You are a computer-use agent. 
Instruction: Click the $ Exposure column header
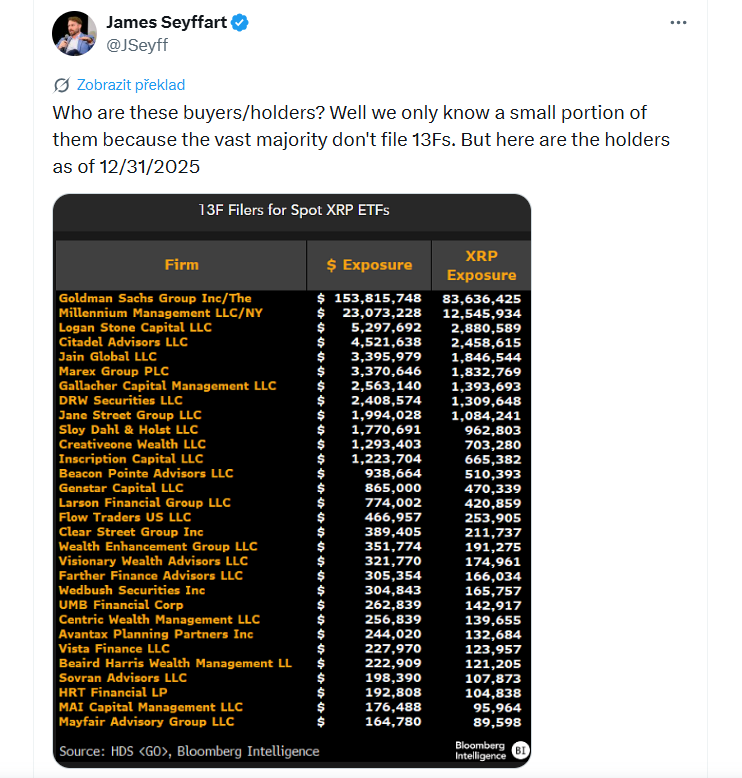pyautogui.click(x=369, y=265)
